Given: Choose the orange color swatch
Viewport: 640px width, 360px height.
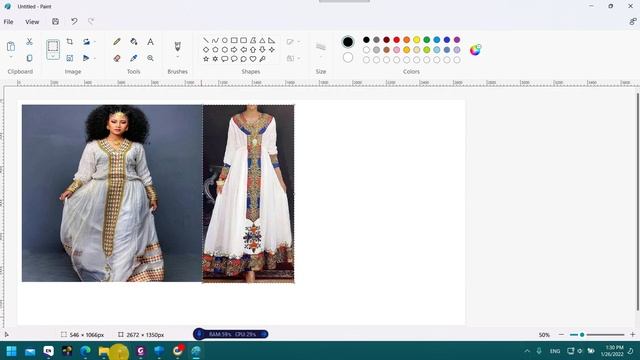Looking at the screenshot, I should pyautogui.click(x=407, y=40).
